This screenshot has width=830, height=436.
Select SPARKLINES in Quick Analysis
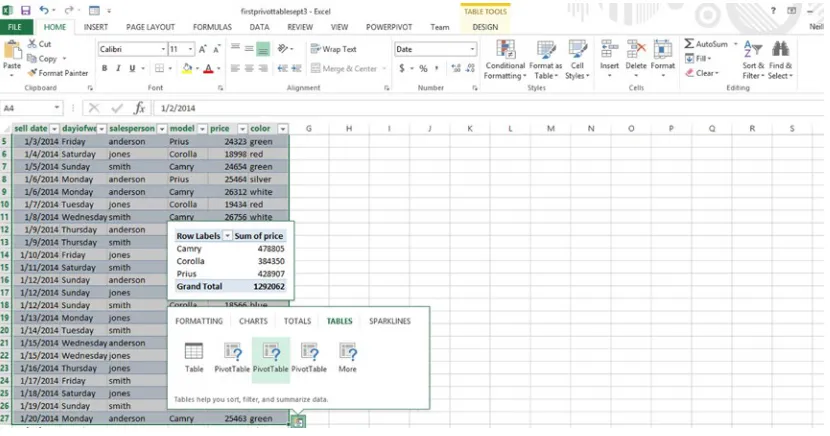click(390, 321)
